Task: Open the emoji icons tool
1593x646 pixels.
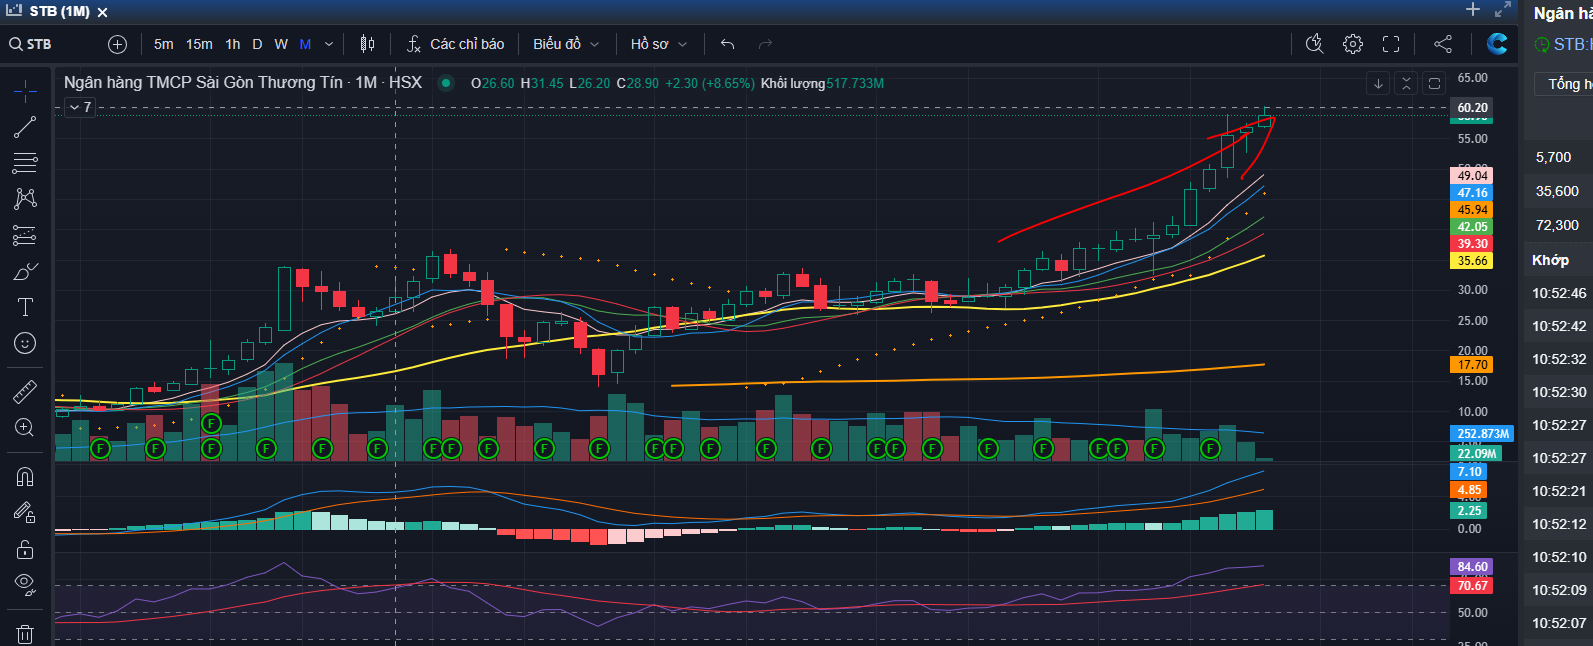Action: [x=25, y=343]
